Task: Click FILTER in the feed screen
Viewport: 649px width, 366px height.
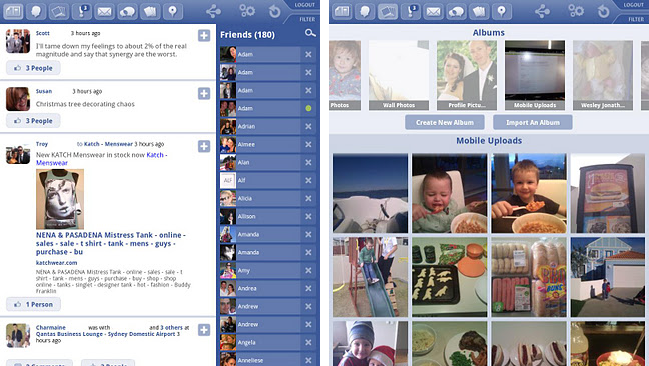Action: tap(307, 19)
